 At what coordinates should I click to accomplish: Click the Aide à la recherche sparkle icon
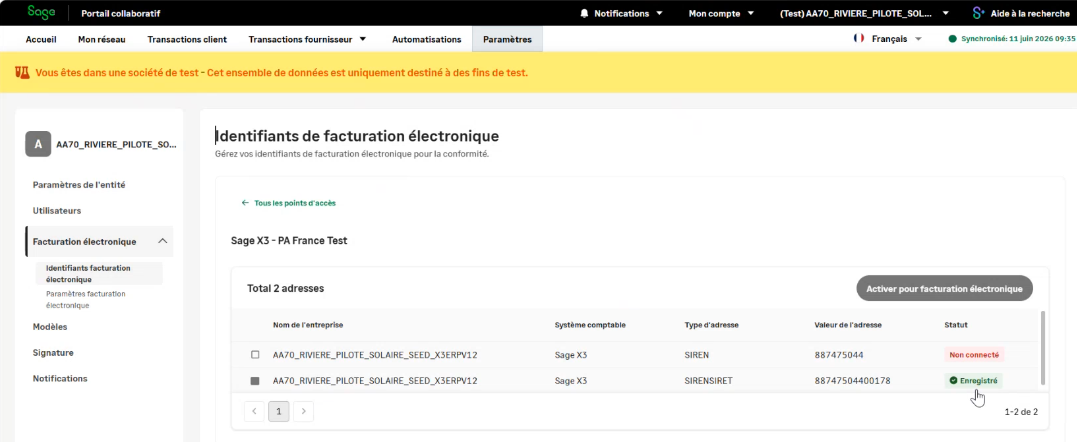[979, 13]
